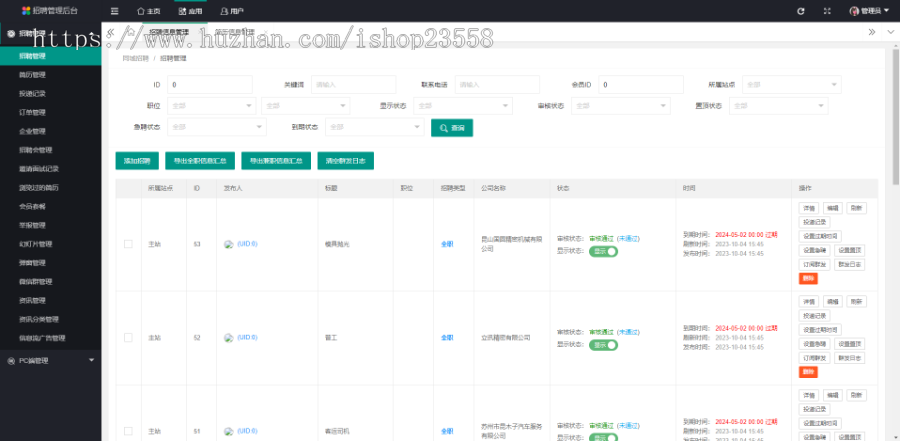This screenshot has height=441, width=900.
Task: Click the 添加招聘 button
Action: coord(137,160)
